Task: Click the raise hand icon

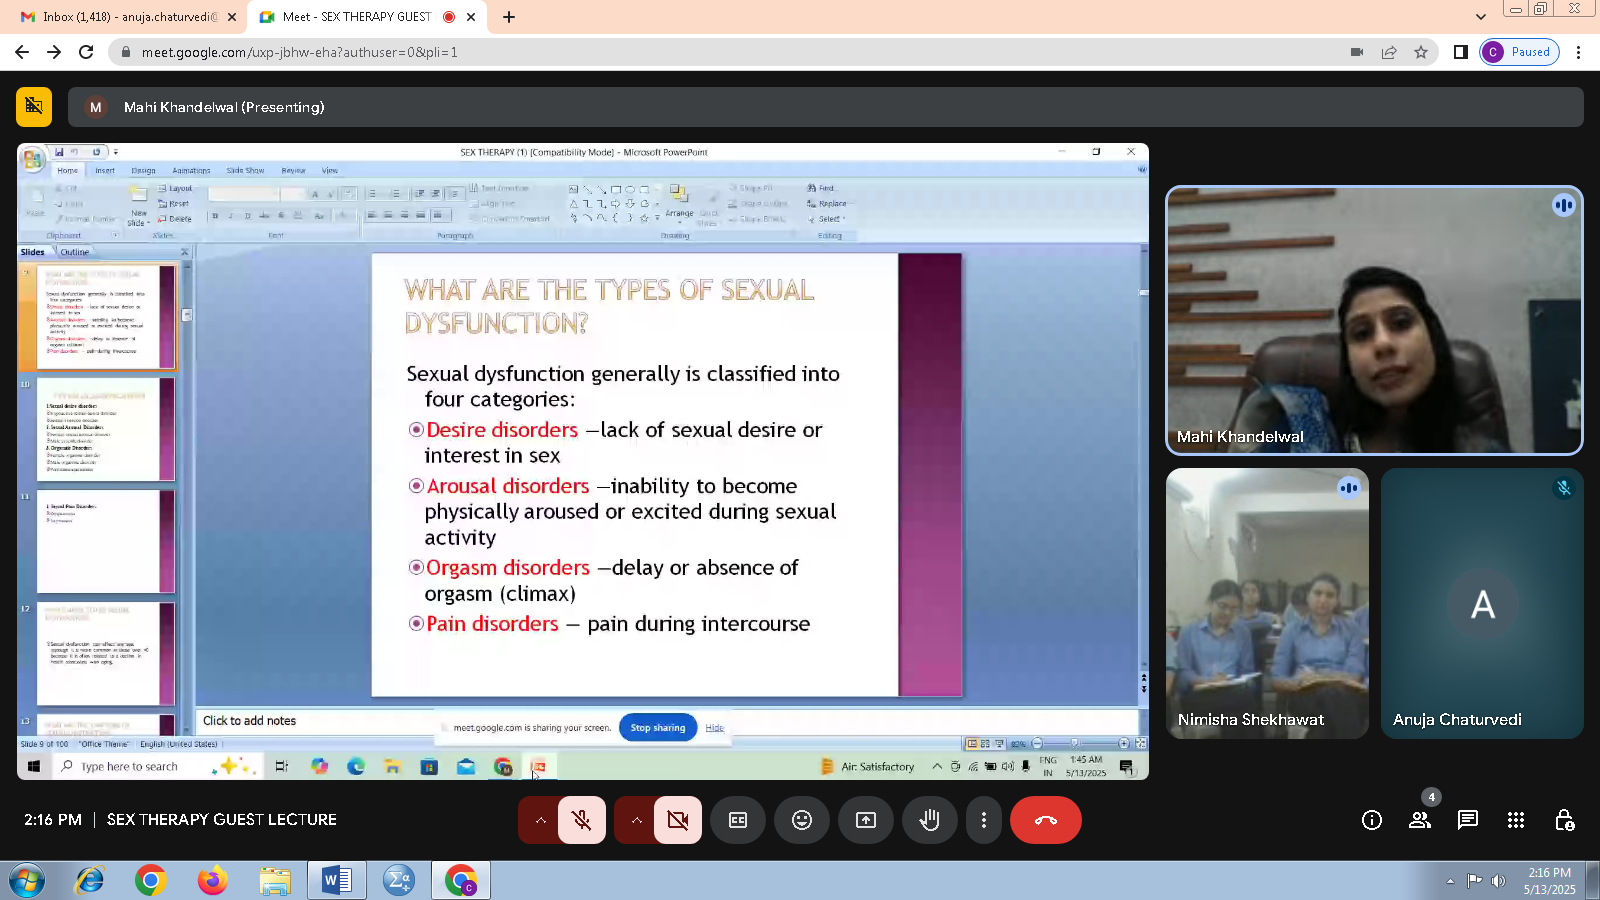Action: [x=930, y=820]
